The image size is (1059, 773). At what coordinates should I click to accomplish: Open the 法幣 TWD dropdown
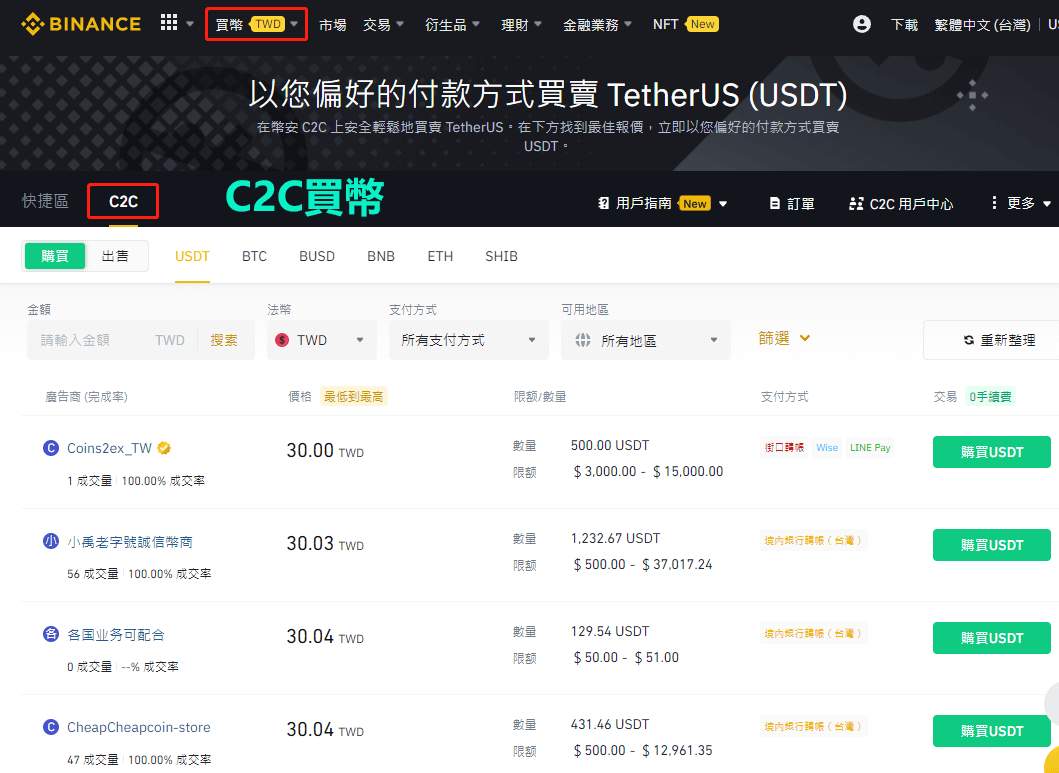click(x=321, y=339)
